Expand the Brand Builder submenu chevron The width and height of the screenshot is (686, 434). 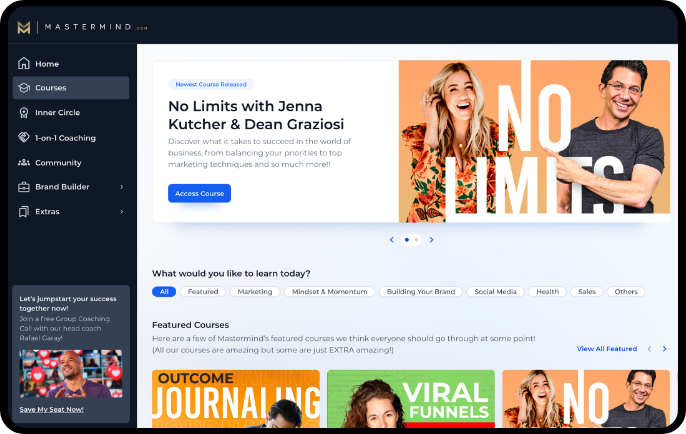coord(122,187)
